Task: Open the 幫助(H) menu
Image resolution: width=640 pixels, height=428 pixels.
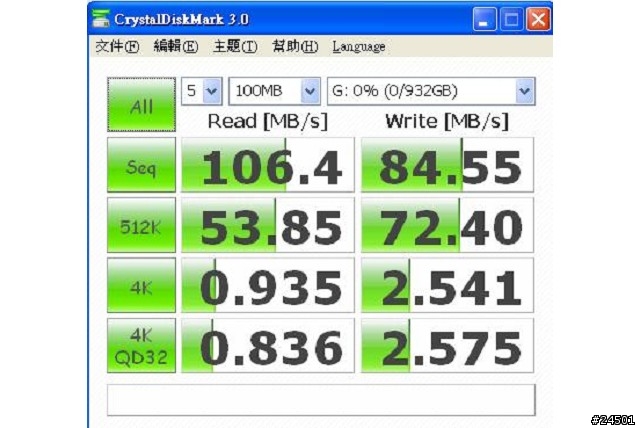Action: 295,47
